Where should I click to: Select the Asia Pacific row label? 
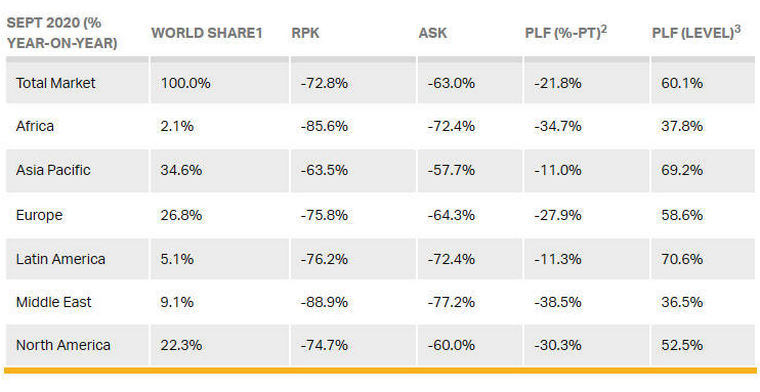coord(53,170)
